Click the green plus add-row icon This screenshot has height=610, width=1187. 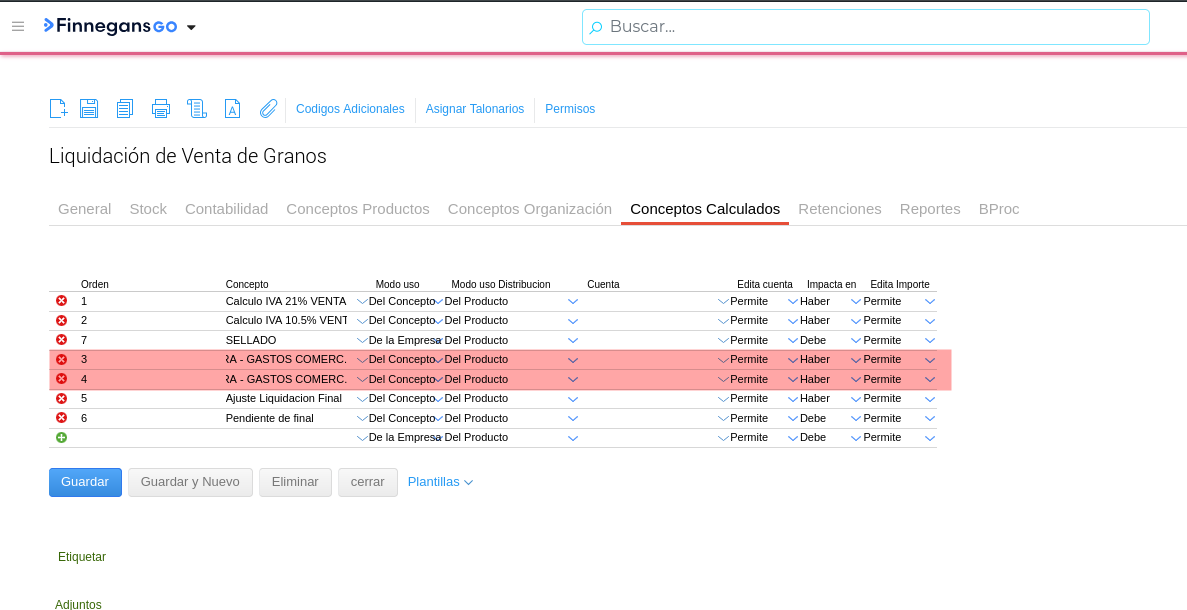click(x=61, y=438)
